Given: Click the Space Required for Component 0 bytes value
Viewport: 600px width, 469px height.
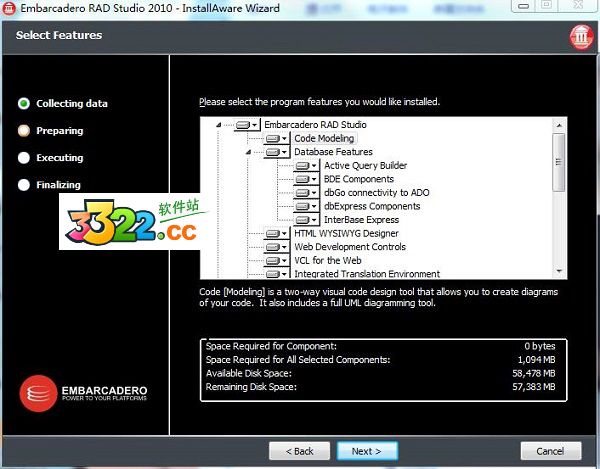Looking at the screenshot, I should pos(540,346).
